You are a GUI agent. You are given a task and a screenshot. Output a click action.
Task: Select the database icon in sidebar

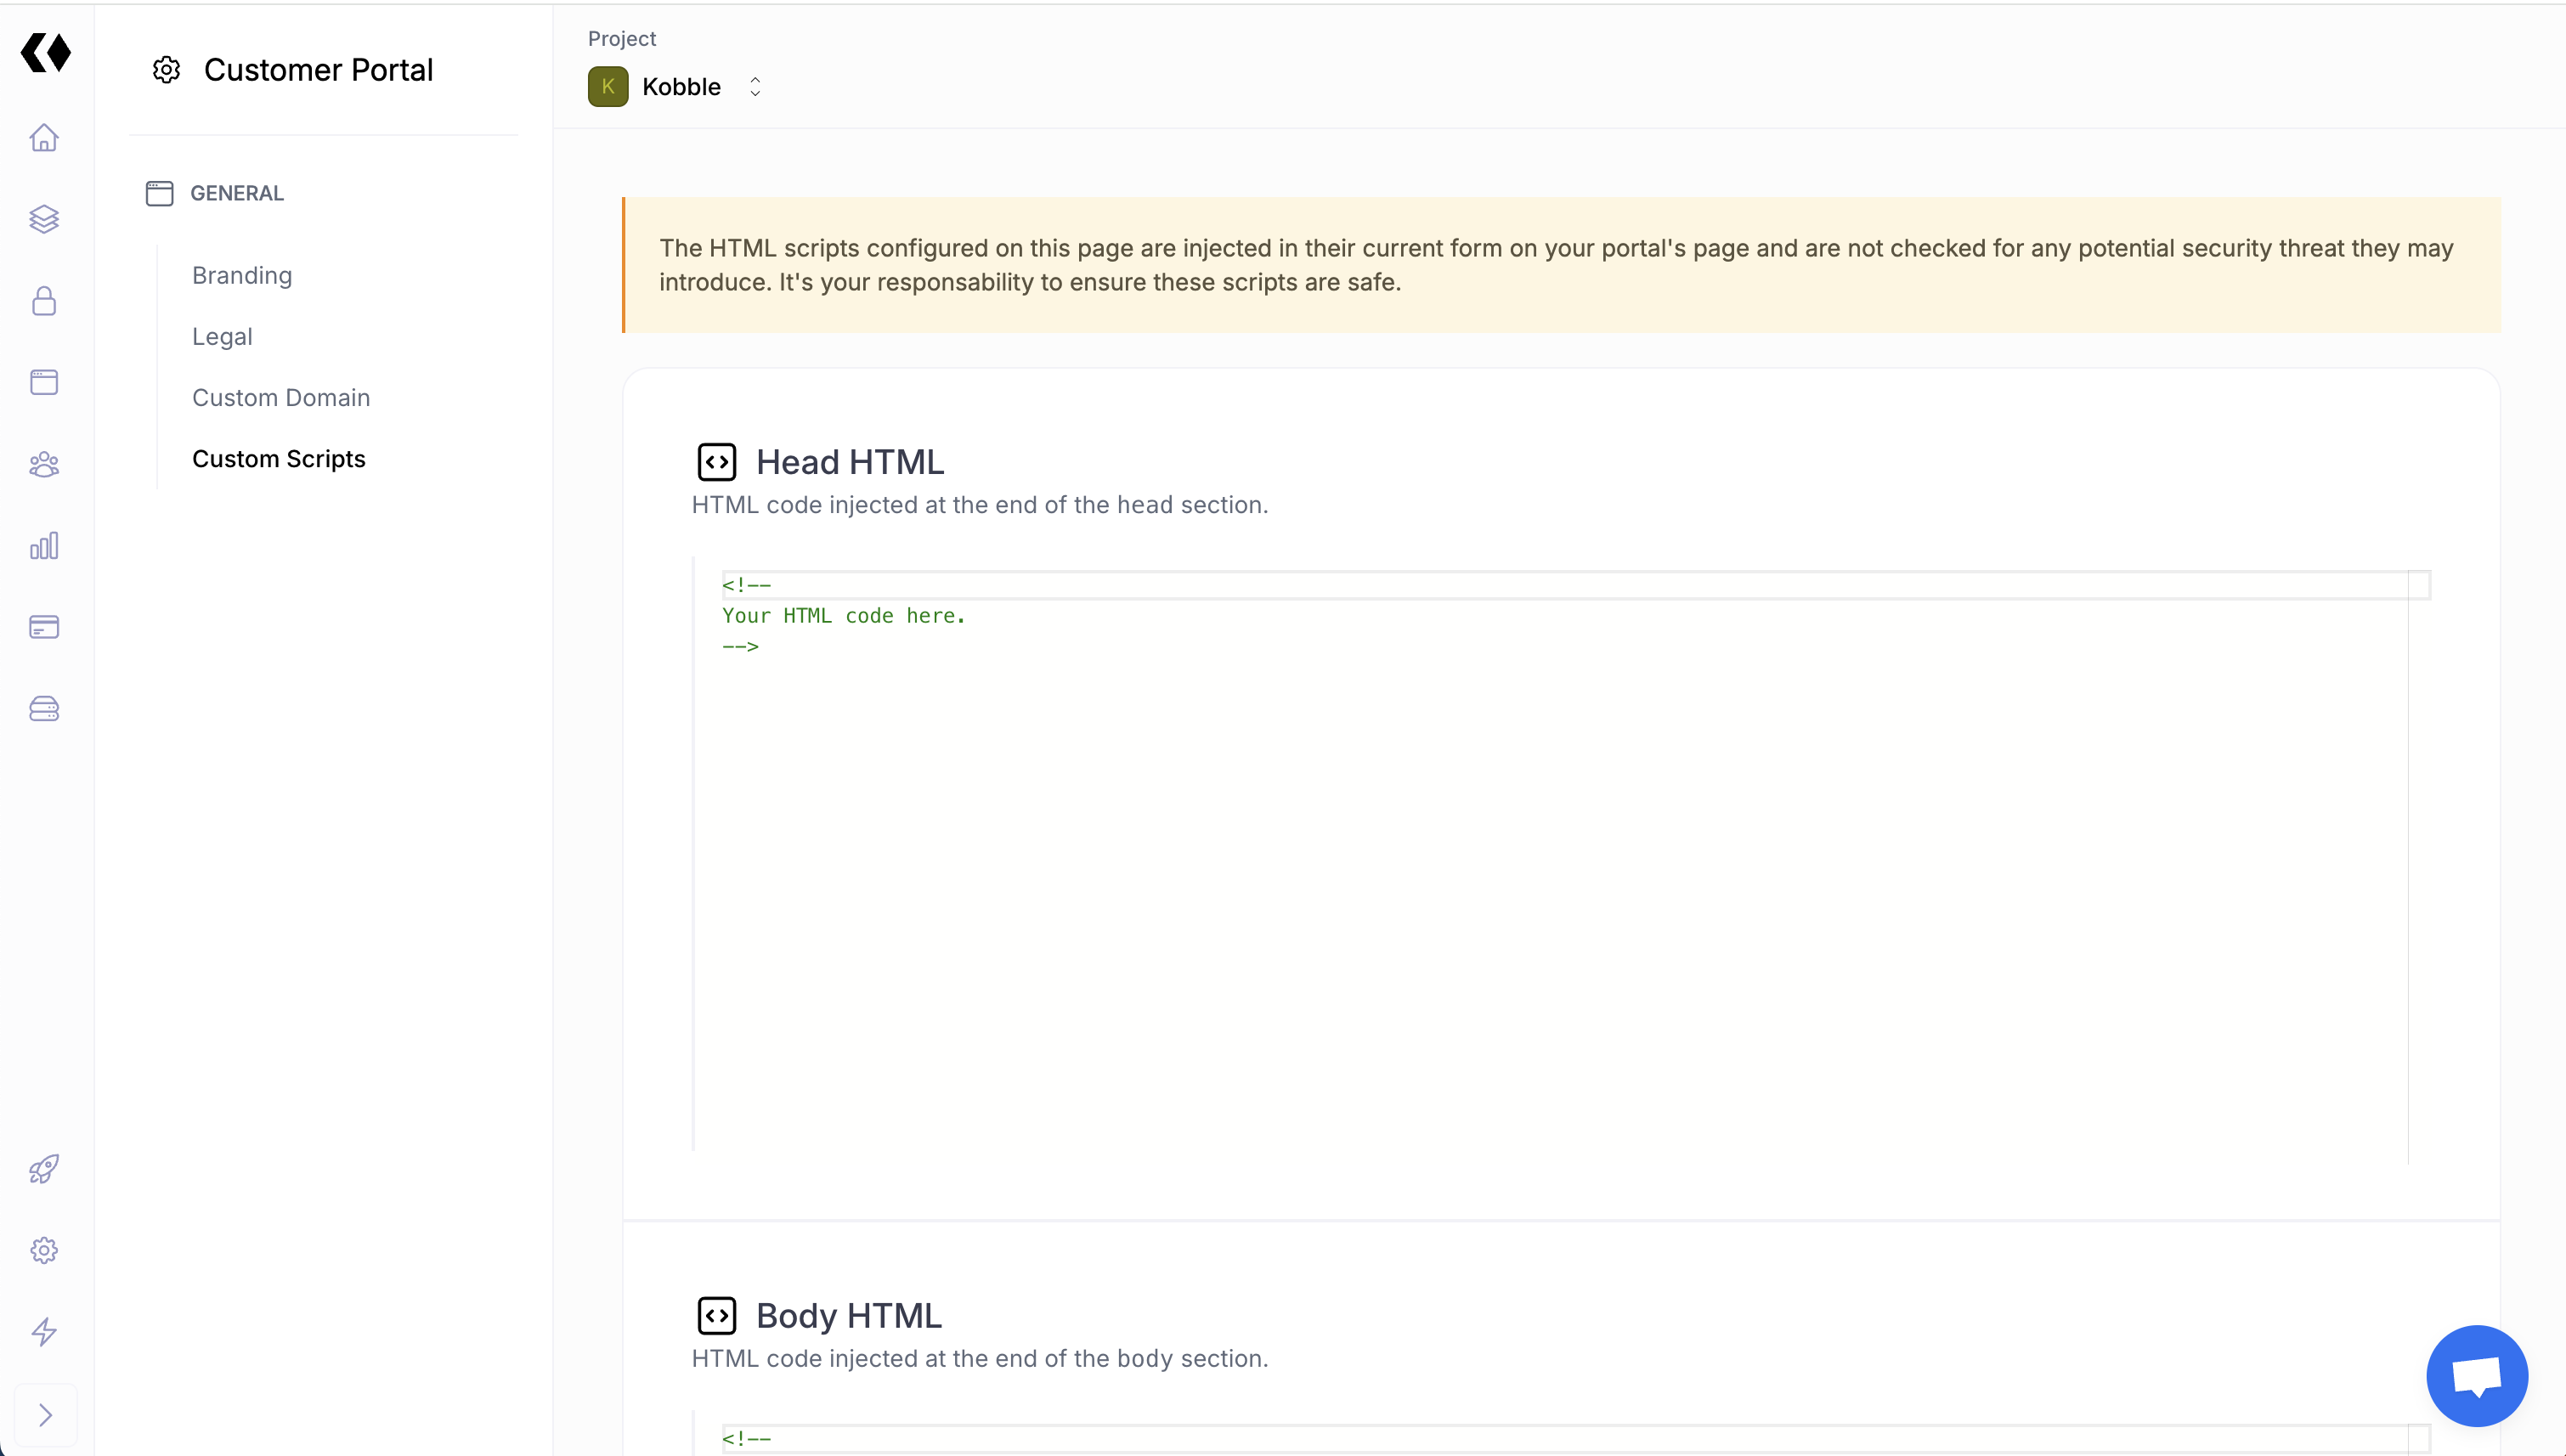pyautogui.click(x=44, y=709)
